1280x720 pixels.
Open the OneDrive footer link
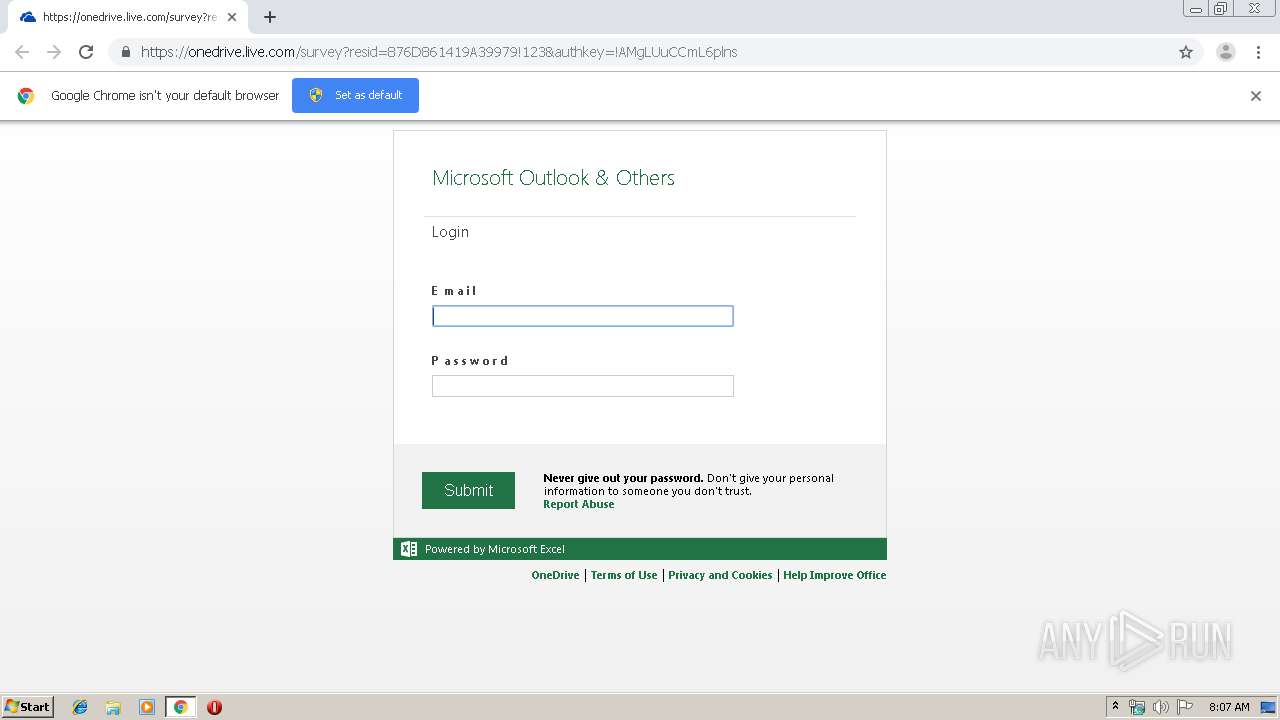[x=555, y=575]
